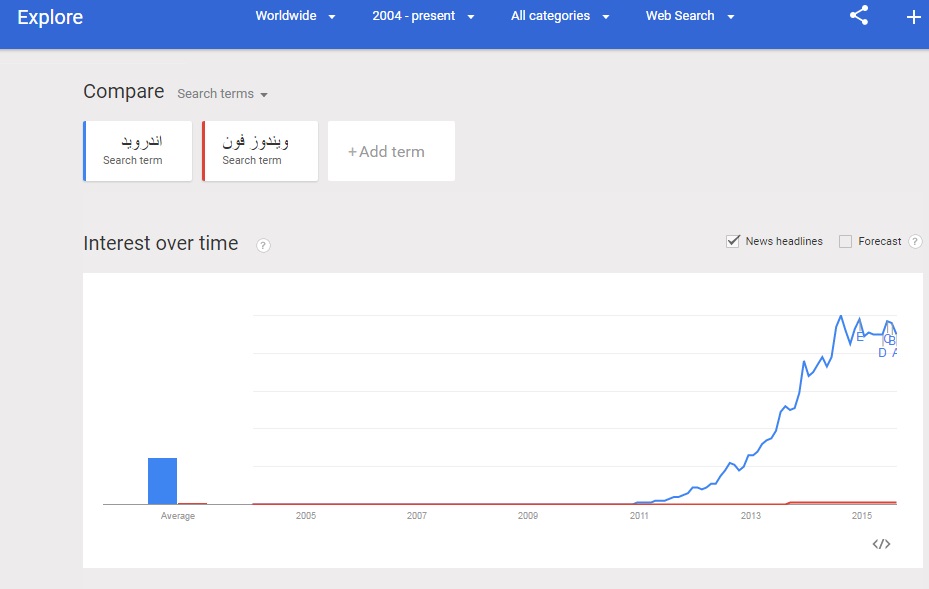Expand the 2004 - present time range dropdown
Image resolution: width=929 pixels, height=589 pixels.
point(423,16)
